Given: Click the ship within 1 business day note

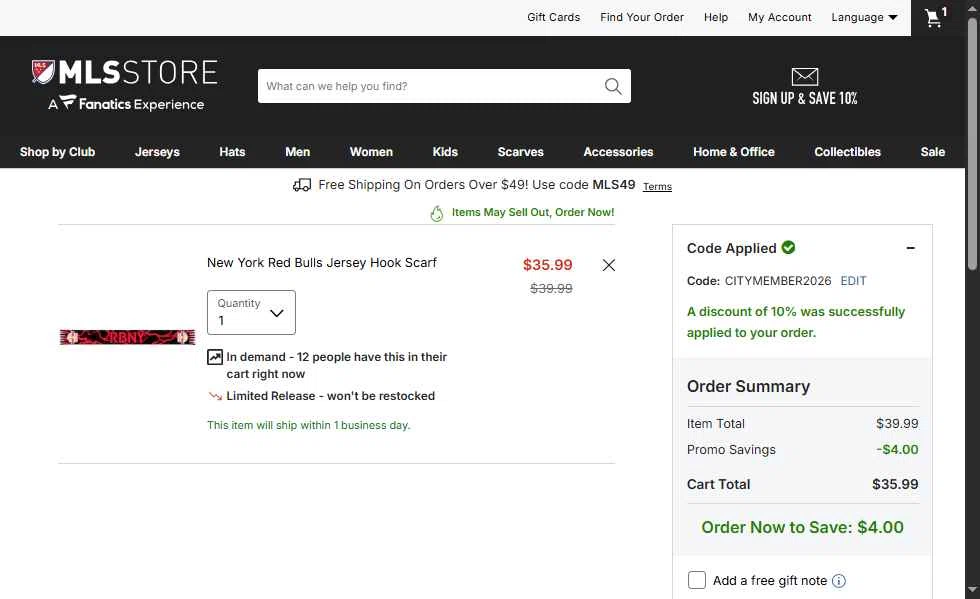Looking at the screenshot, I should tap(309, 425).
